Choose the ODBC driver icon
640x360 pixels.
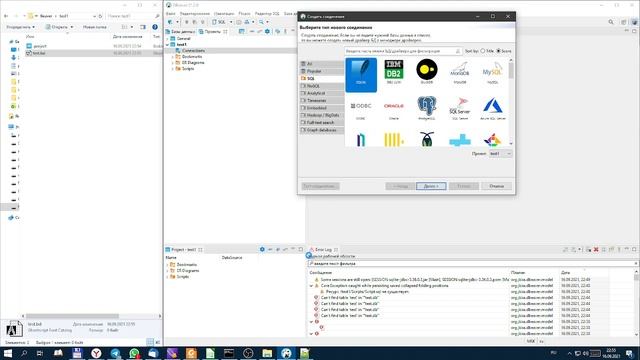pos(361,106)
